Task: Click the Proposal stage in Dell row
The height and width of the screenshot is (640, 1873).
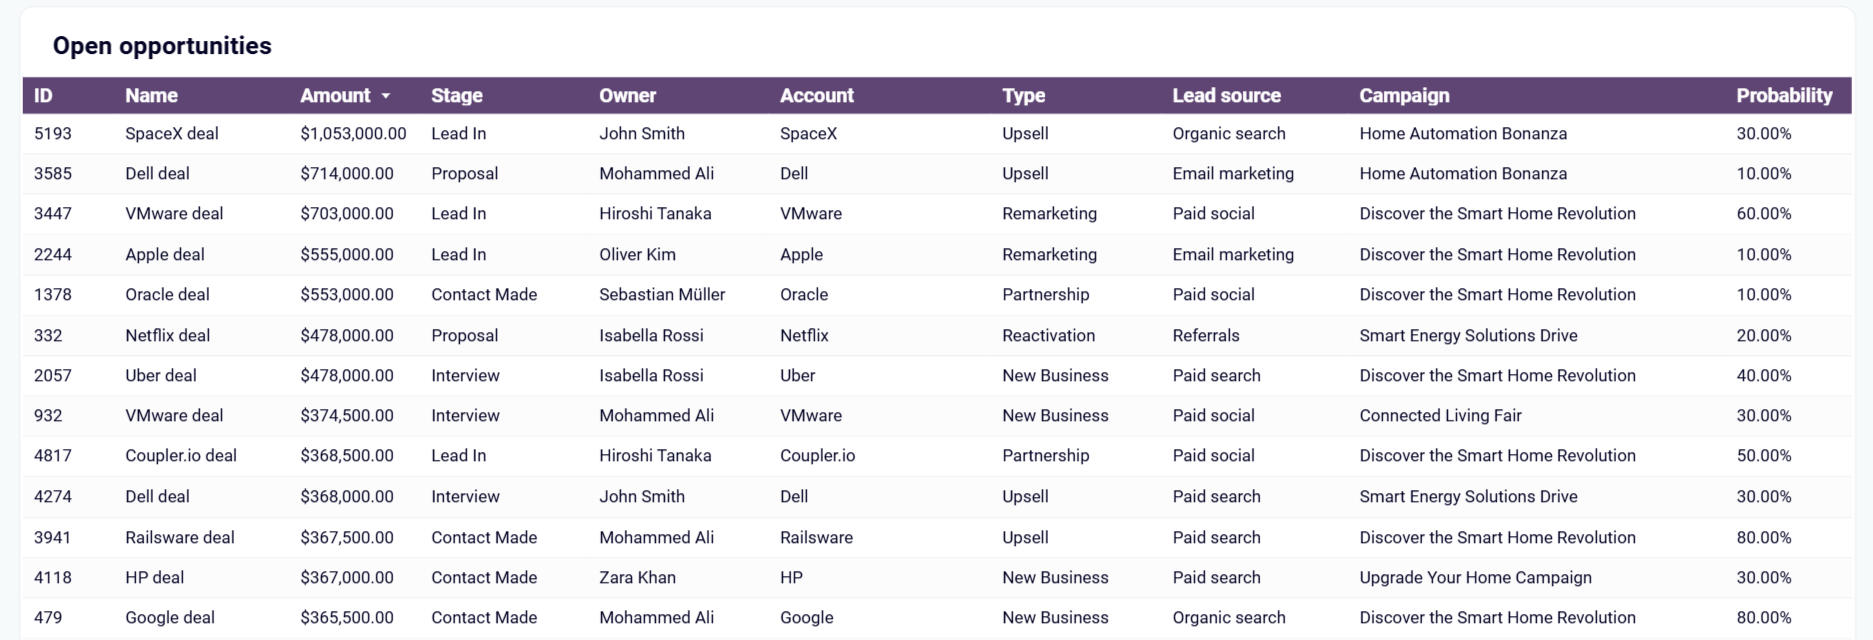Action: point(464,174)
